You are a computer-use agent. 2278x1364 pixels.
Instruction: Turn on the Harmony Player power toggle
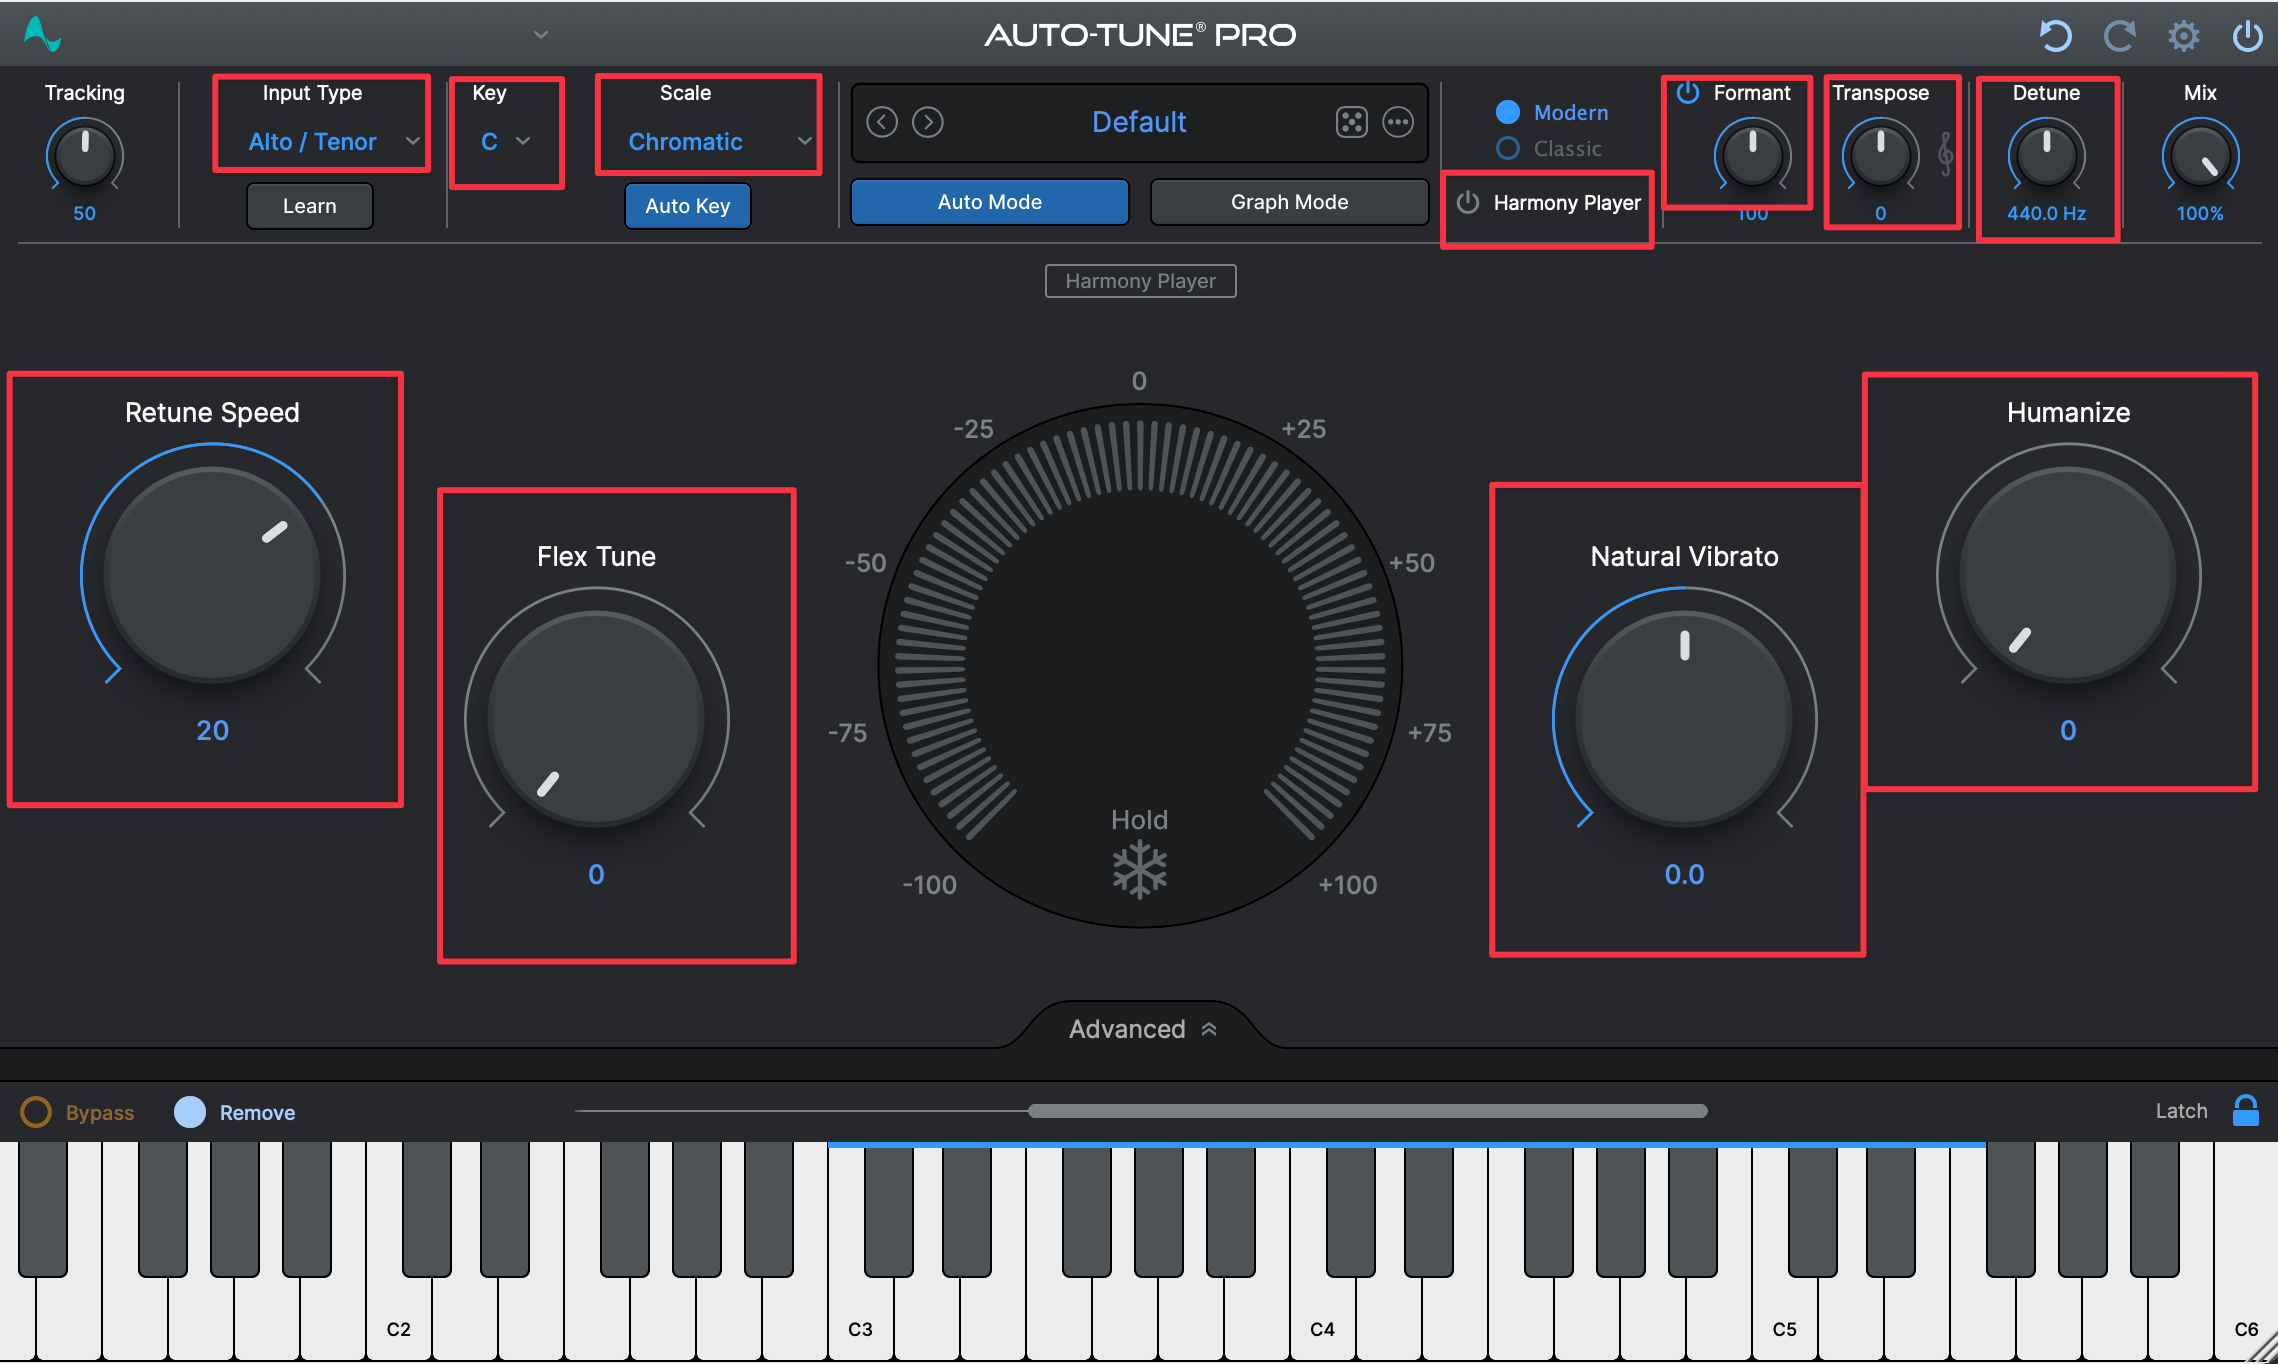coord(1468,202)
